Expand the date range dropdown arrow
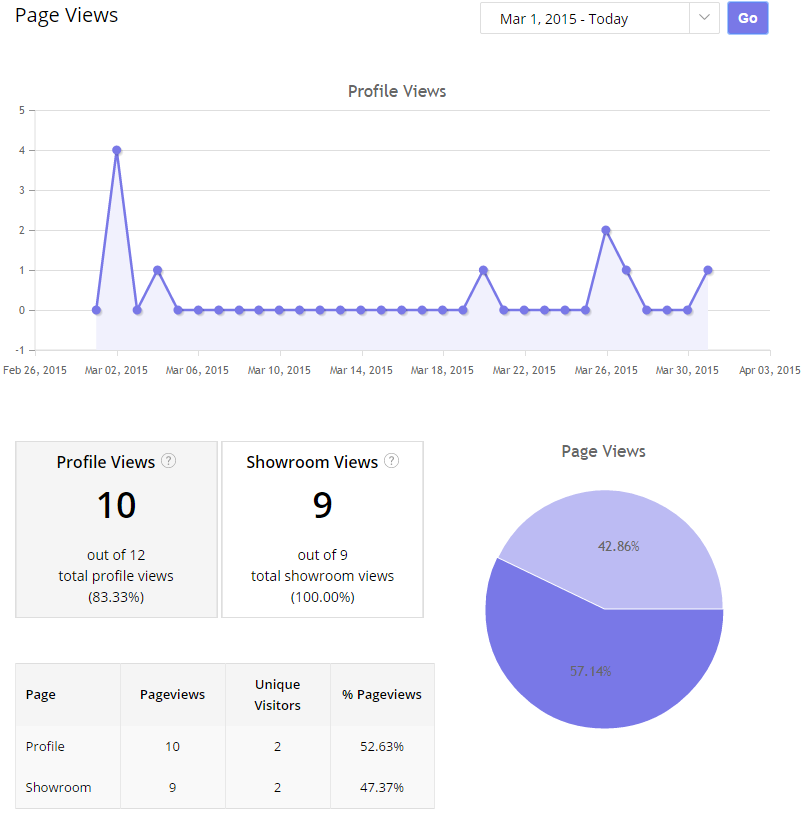The image size is (812, 818). click(x=703, y=18)
